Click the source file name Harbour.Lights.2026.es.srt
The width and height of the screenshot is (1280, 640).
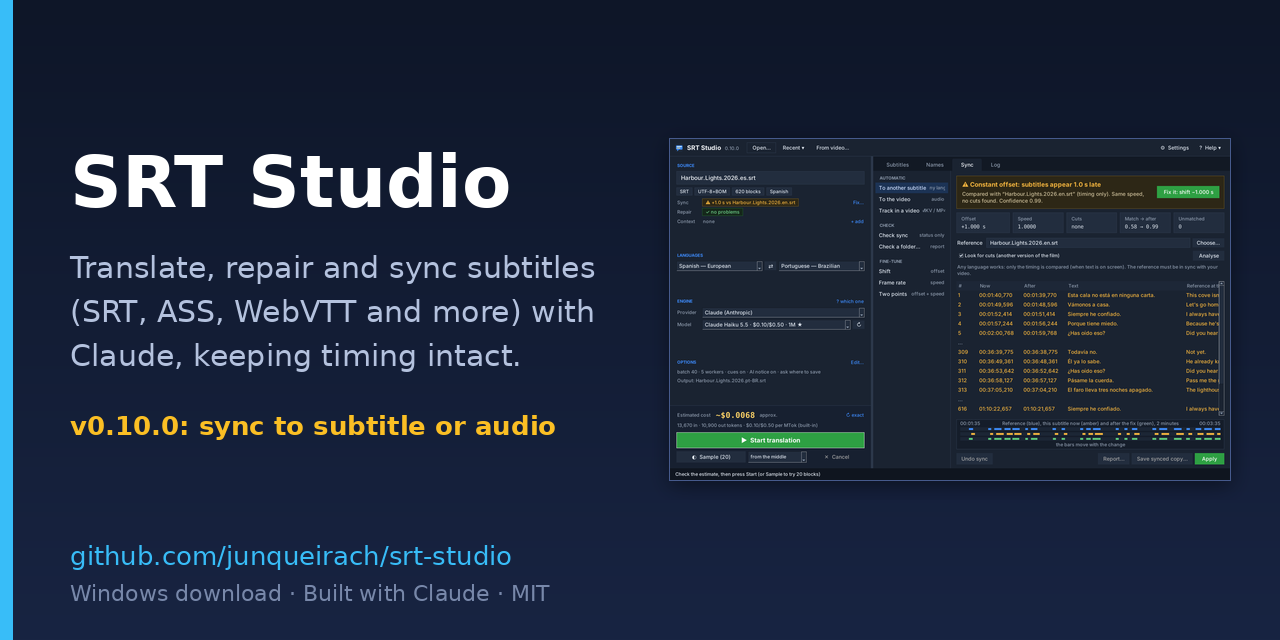pos(770,177)
